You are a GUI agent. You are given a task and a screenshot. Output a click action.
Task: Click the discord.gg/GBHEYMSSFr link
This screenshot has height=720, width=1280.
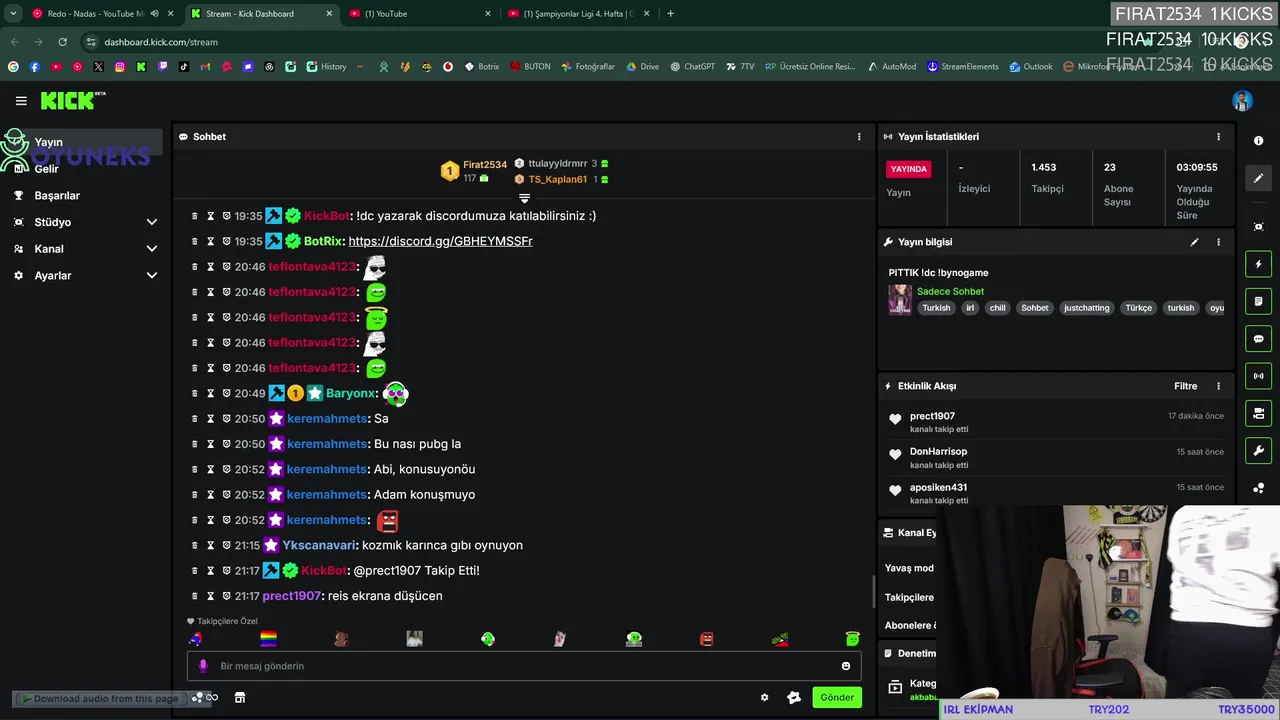coord(440,241)
